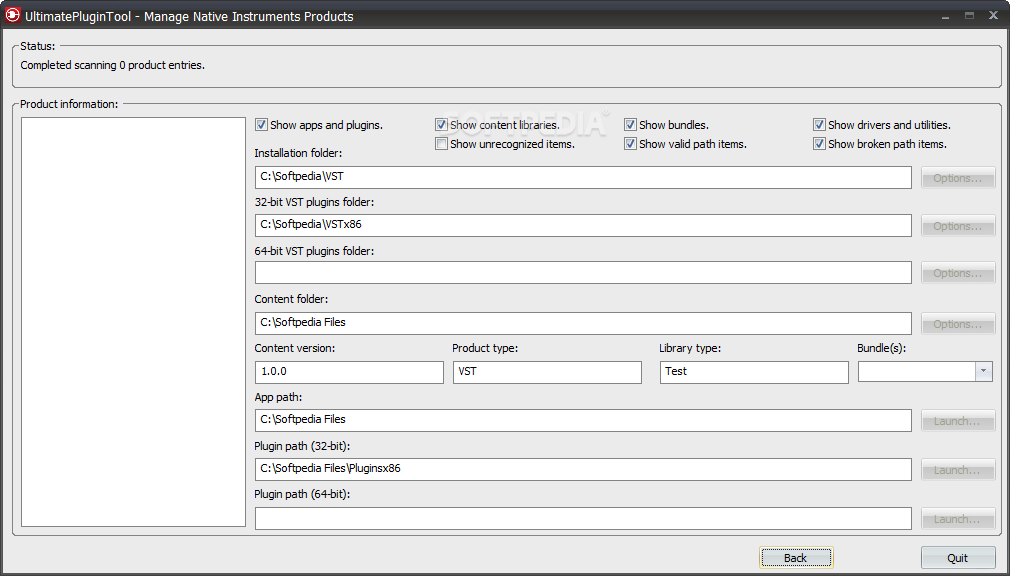Launch the 32-bit plugin path
The width and height of the screenshot is (1010, 576).
pyautogui.click(x=958, y=470)
